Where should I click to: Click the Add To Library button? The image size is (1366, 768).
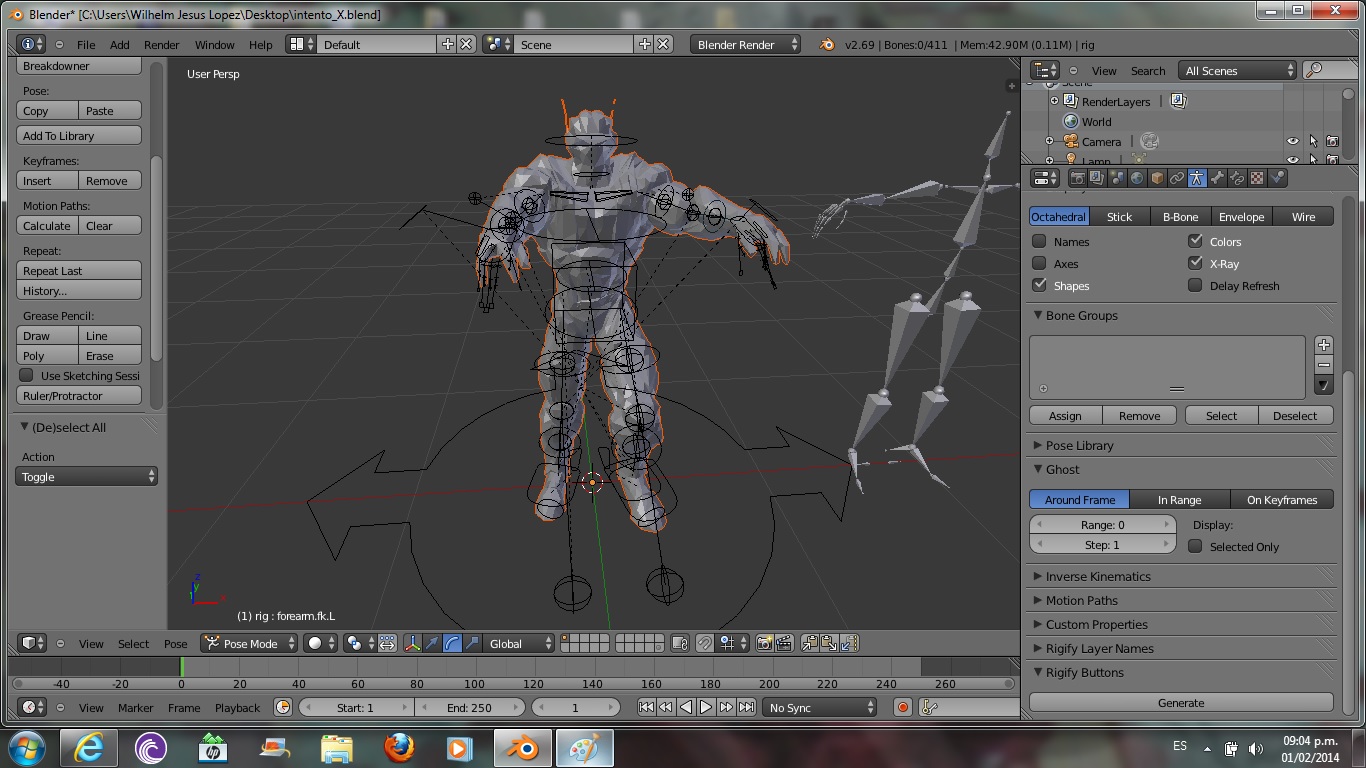click(x=79, y=135)
